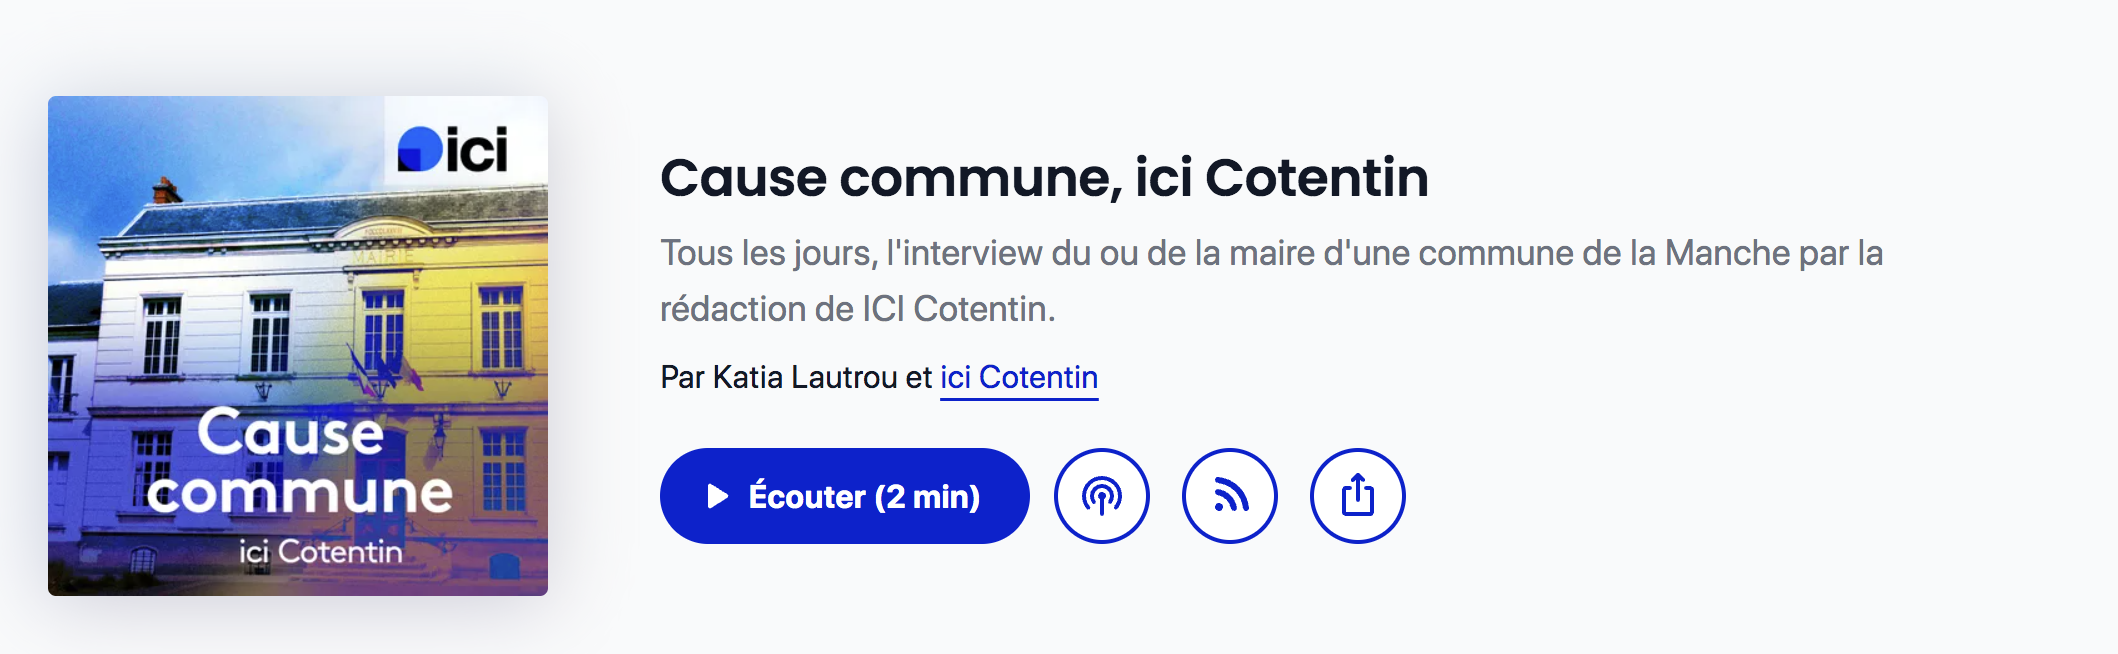Click the "Cause commune" text on cover
The width and height of the screenshot is (2118, 654).
298,462
